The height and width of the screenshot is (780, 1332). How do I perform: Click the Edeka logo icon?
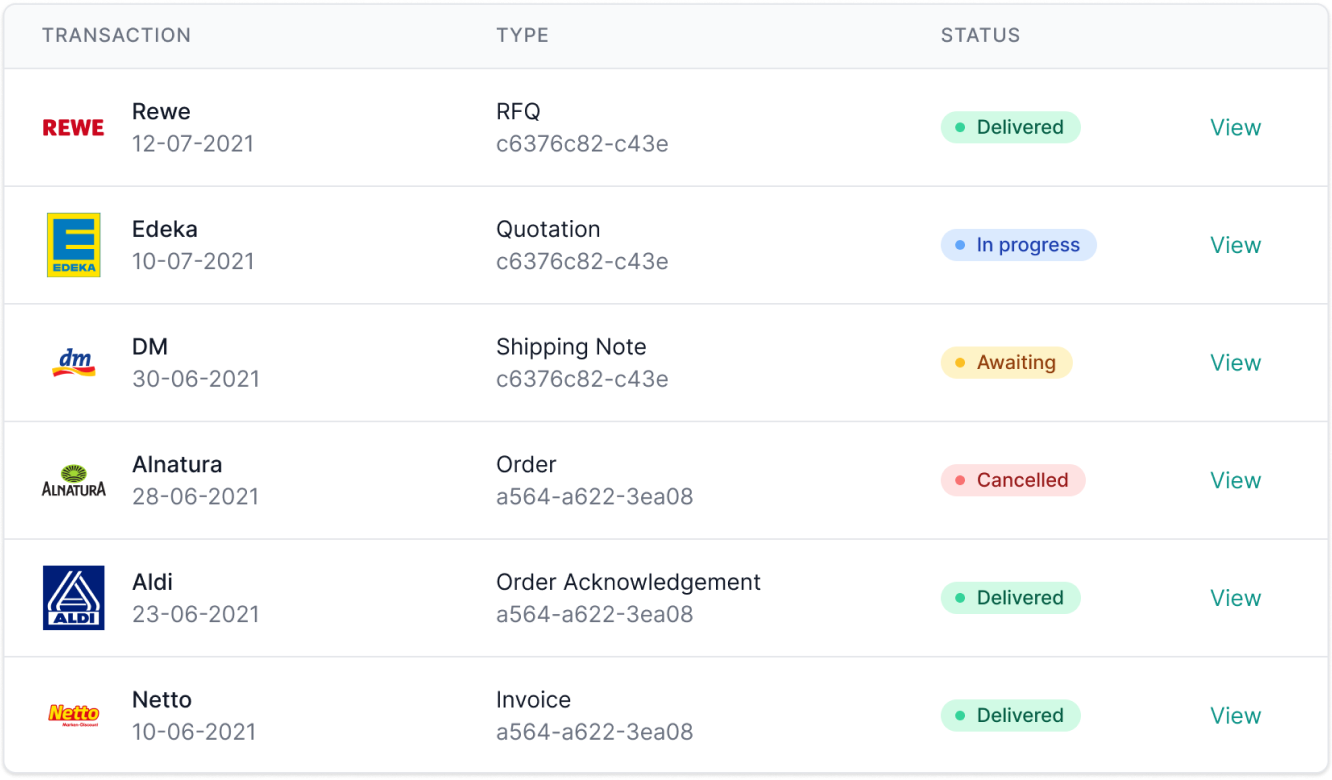click(73, 245)
